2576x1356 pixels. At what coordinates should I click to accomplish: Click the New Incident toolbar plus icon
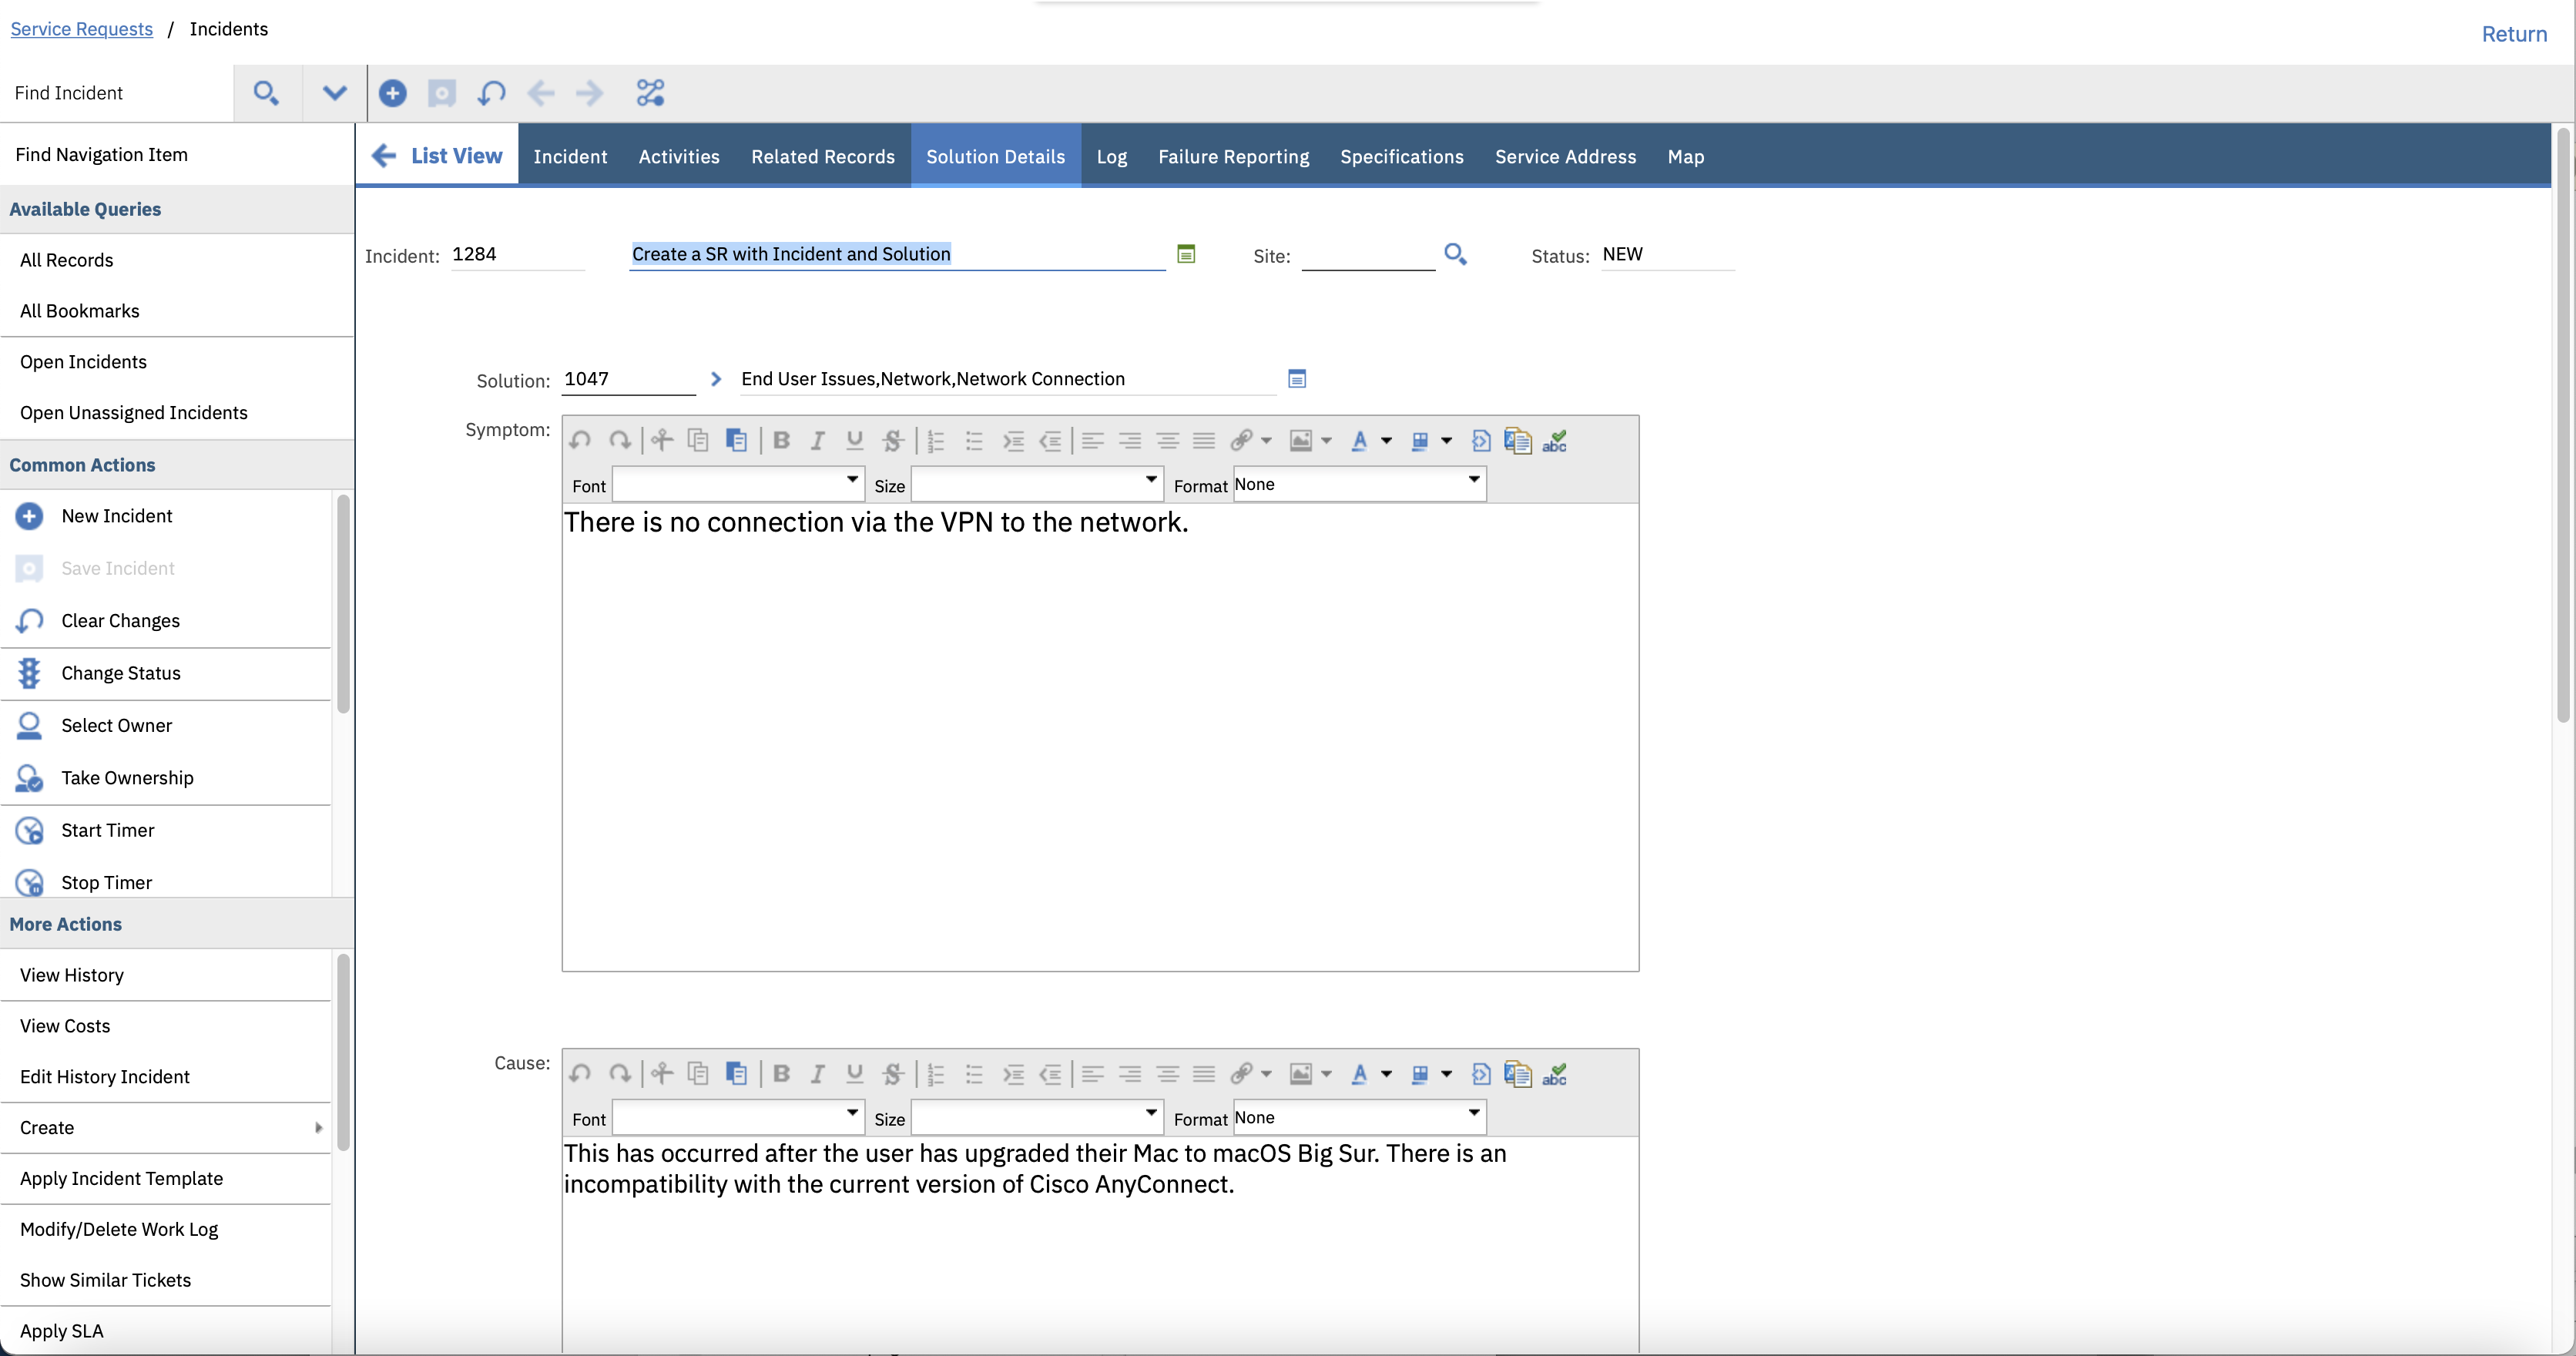392,93
